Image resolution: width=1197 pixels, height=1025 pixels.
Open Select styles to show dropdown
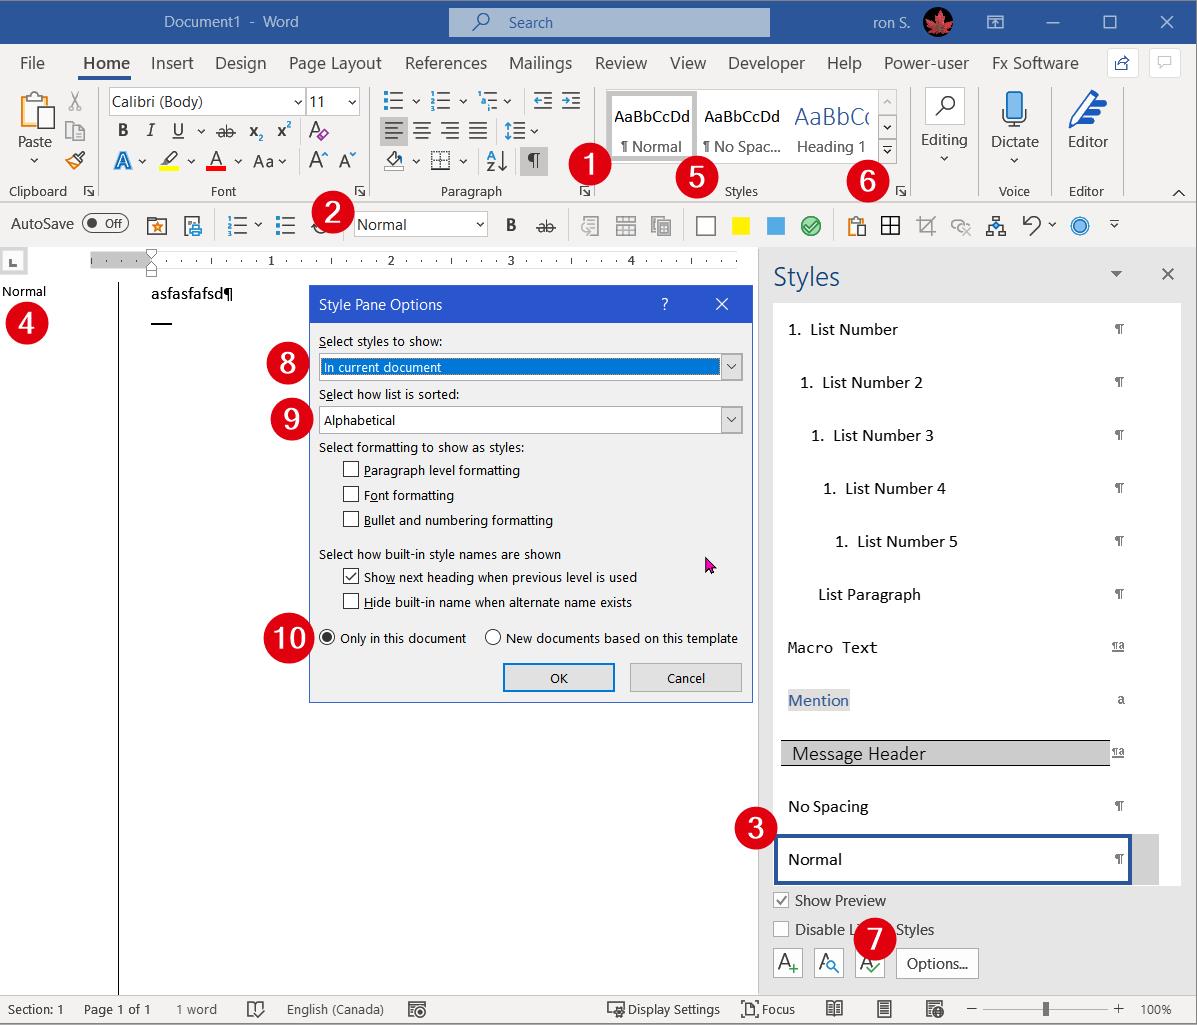coord(731,367)
